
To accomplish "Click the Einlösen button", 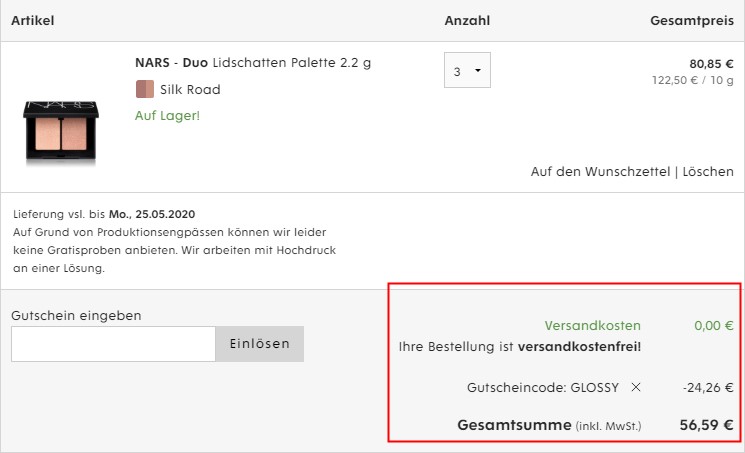I will click(x=259, y=344).
